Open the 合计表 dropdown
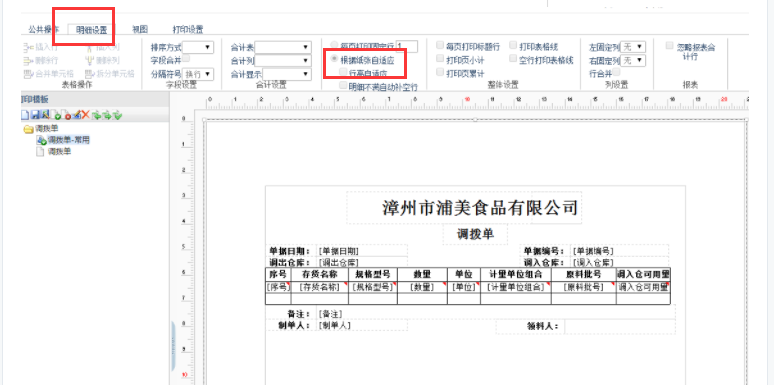The width and height of the screenshot is (774, 385). point(283,47)
